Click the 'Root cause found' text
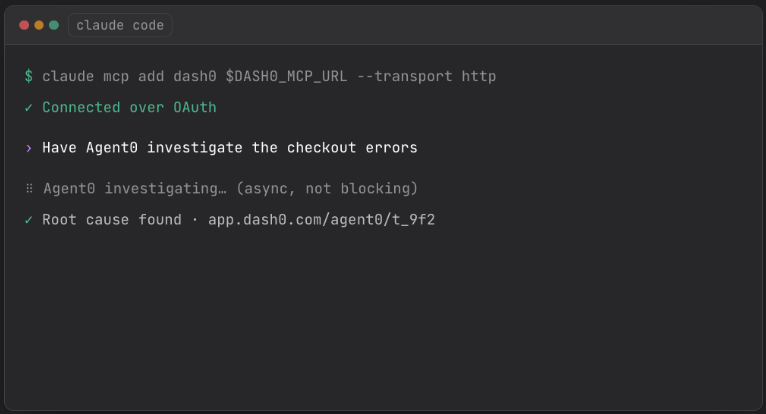766x414 pixels. [x=112, y=220]
